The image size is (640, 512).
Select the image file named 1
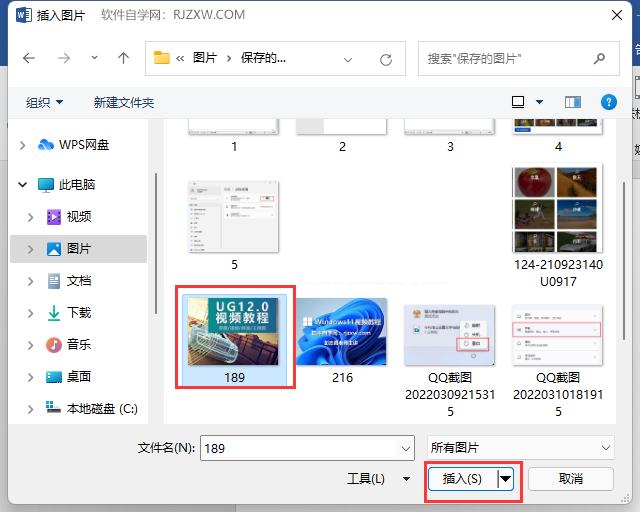[x=233, y=136]
